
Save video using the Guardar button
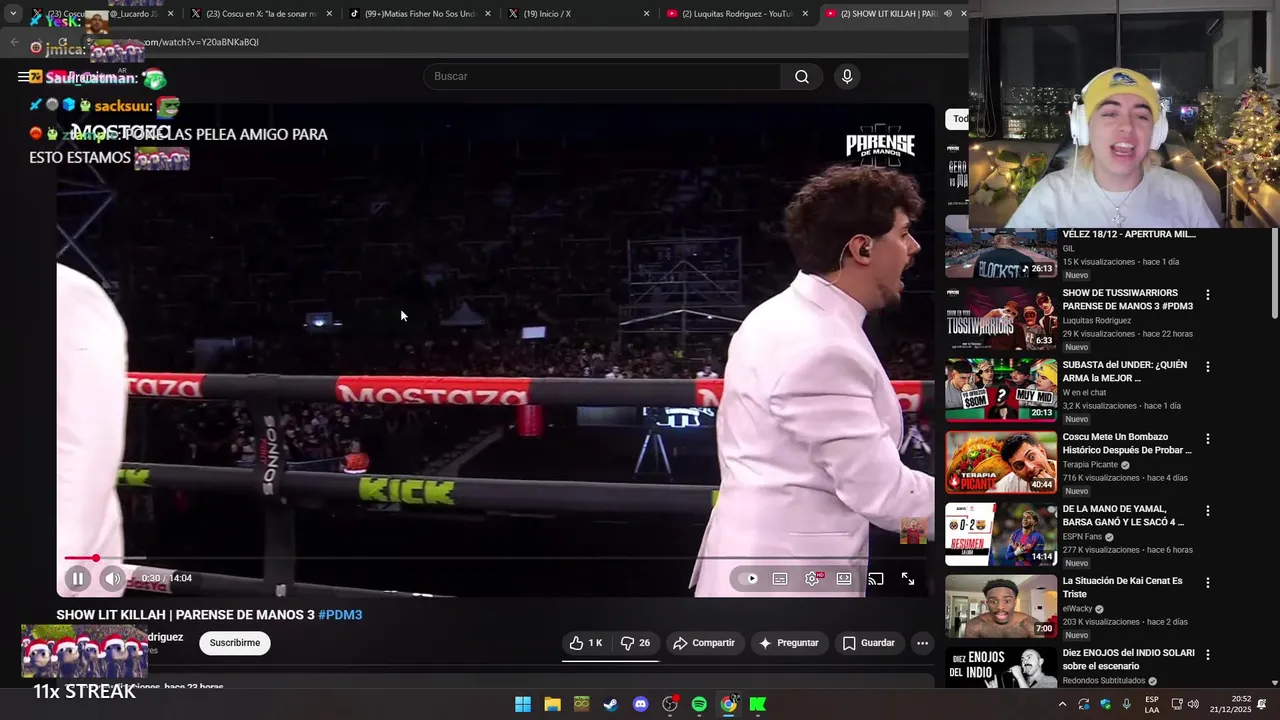click(868, 643)
